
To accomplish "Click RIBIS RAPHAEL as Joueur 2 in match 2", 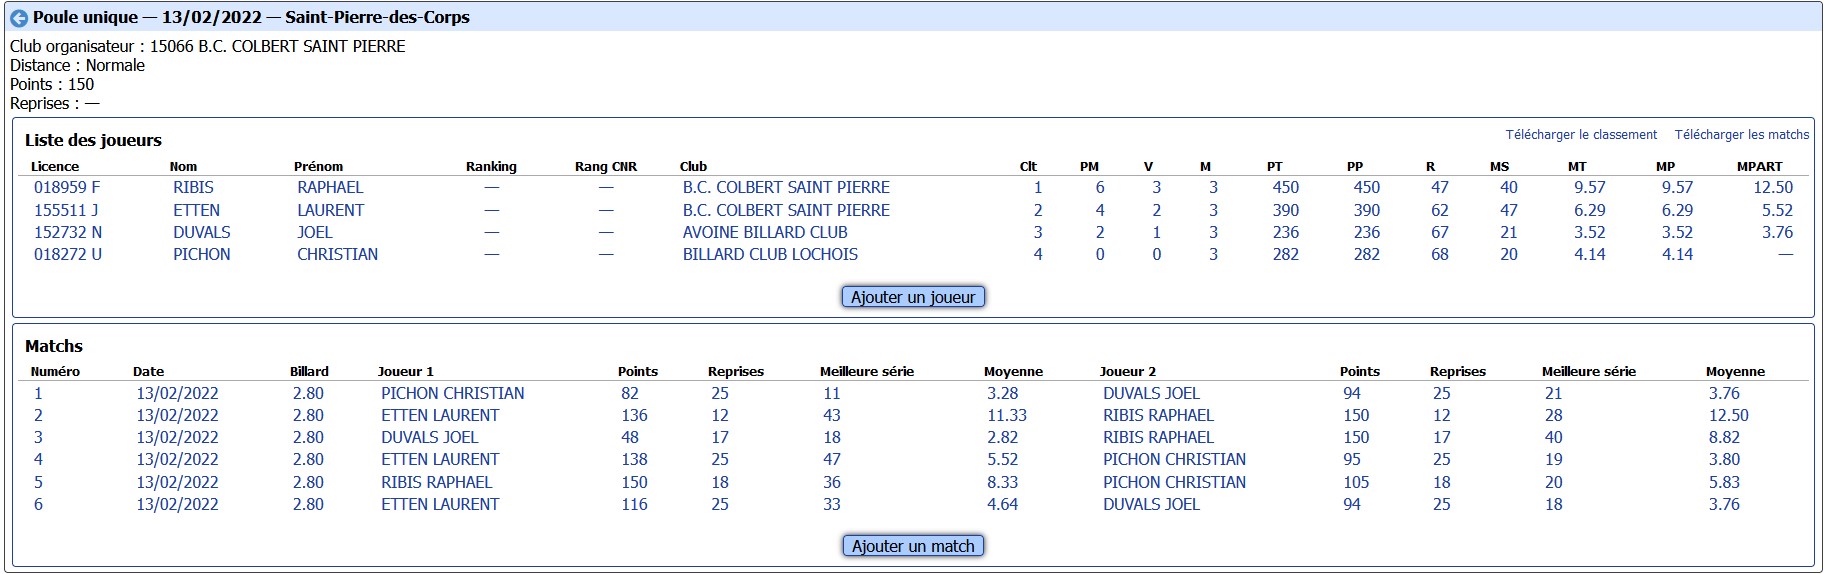I will pos(1158,415).
